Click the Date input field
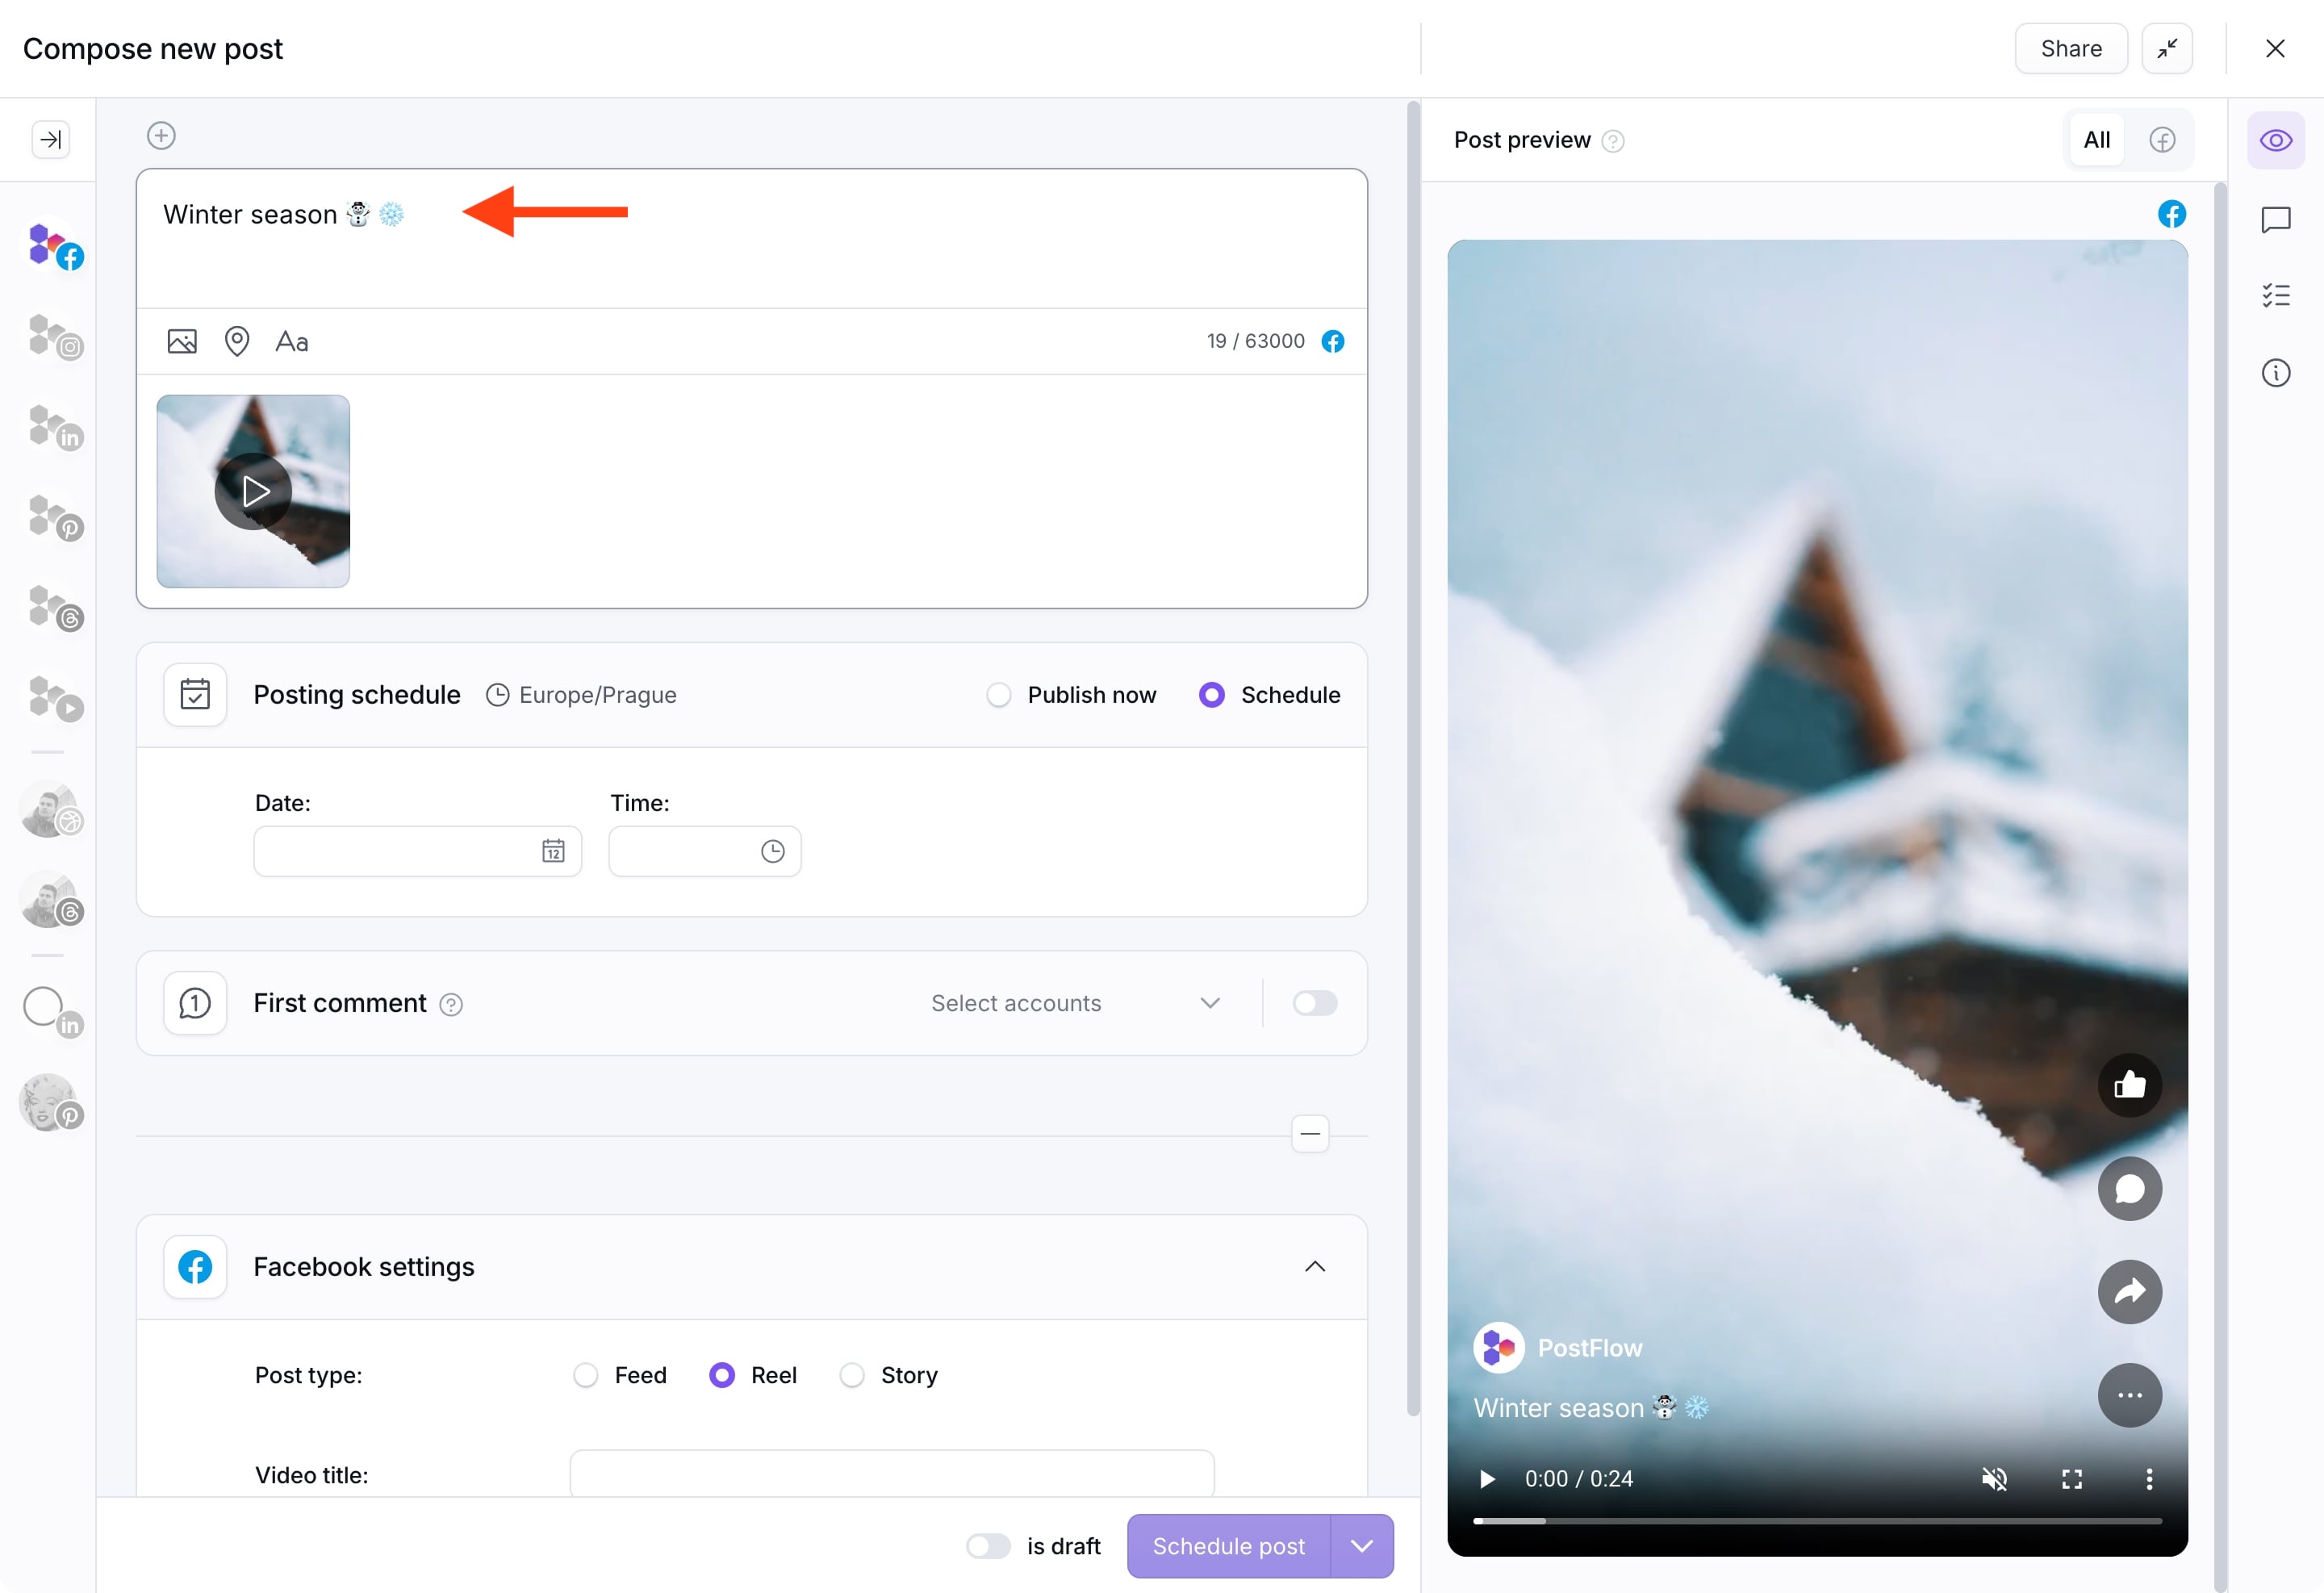 coord(400,851)
